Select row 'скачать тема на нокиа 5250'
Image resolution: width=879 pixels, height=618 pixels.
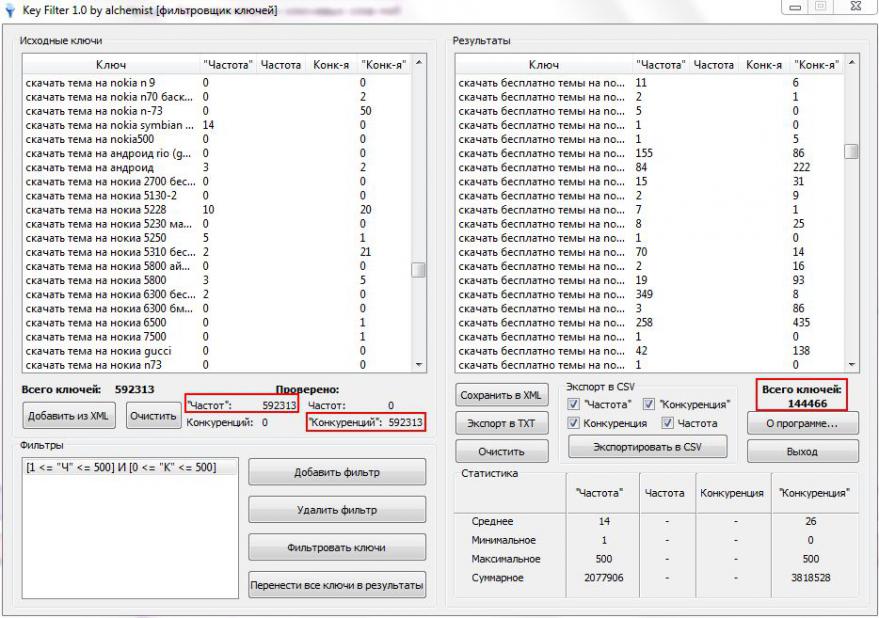point(217,238)
